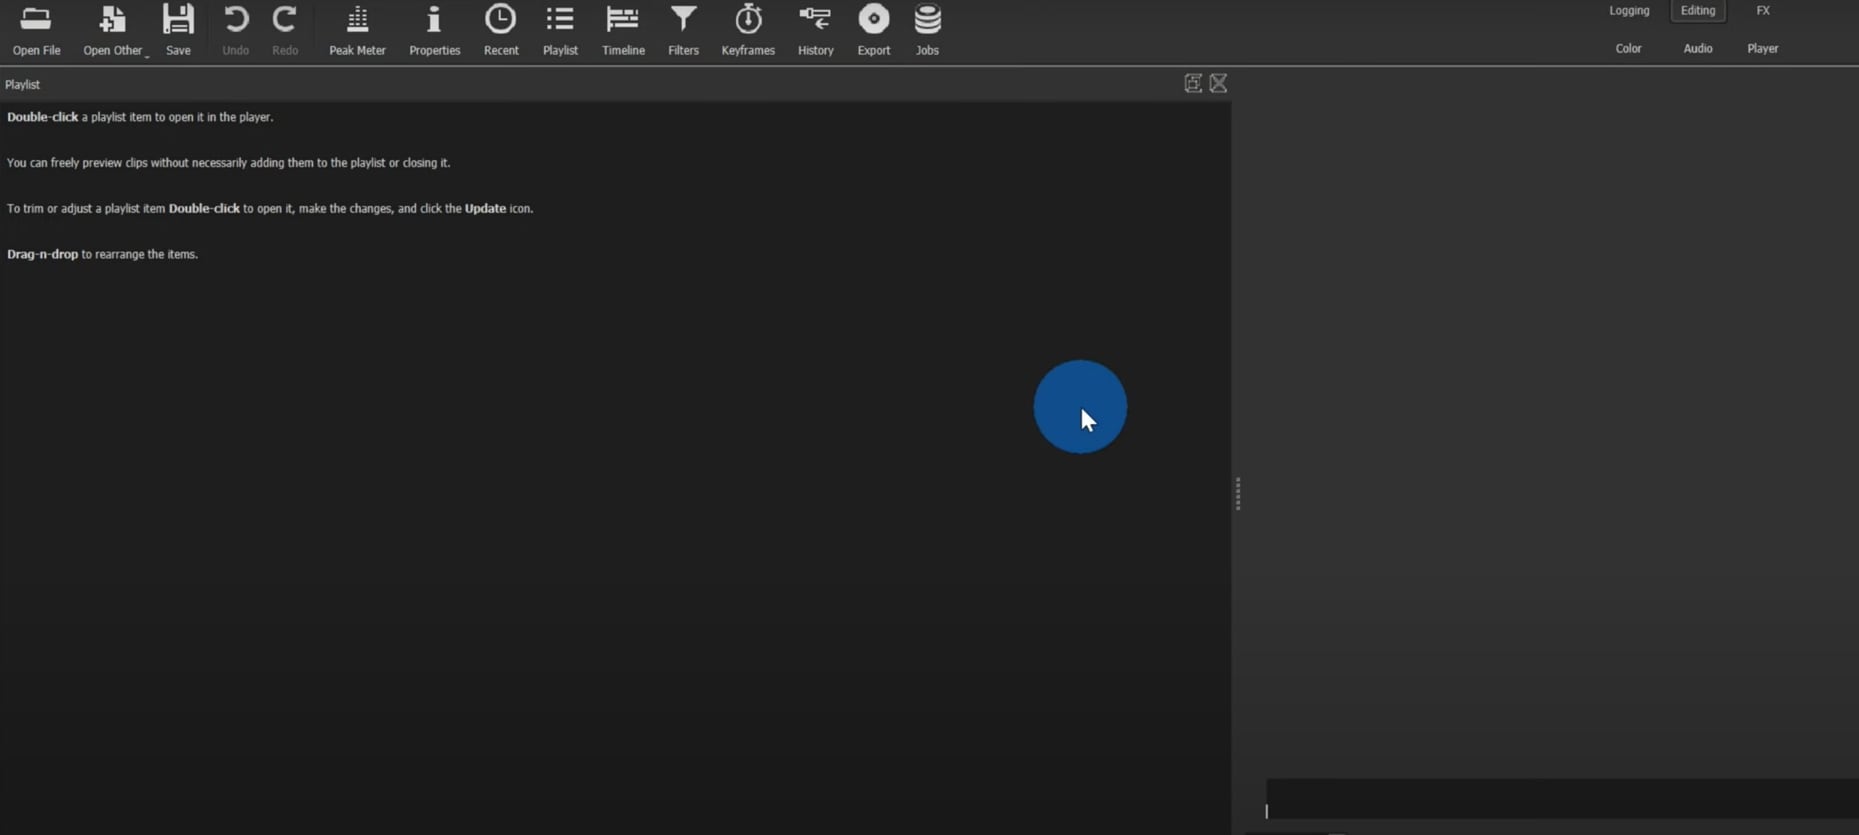Click the player scrub bar at bottom right
This screenshot has height=835, width=1859.
(1562, 800)
